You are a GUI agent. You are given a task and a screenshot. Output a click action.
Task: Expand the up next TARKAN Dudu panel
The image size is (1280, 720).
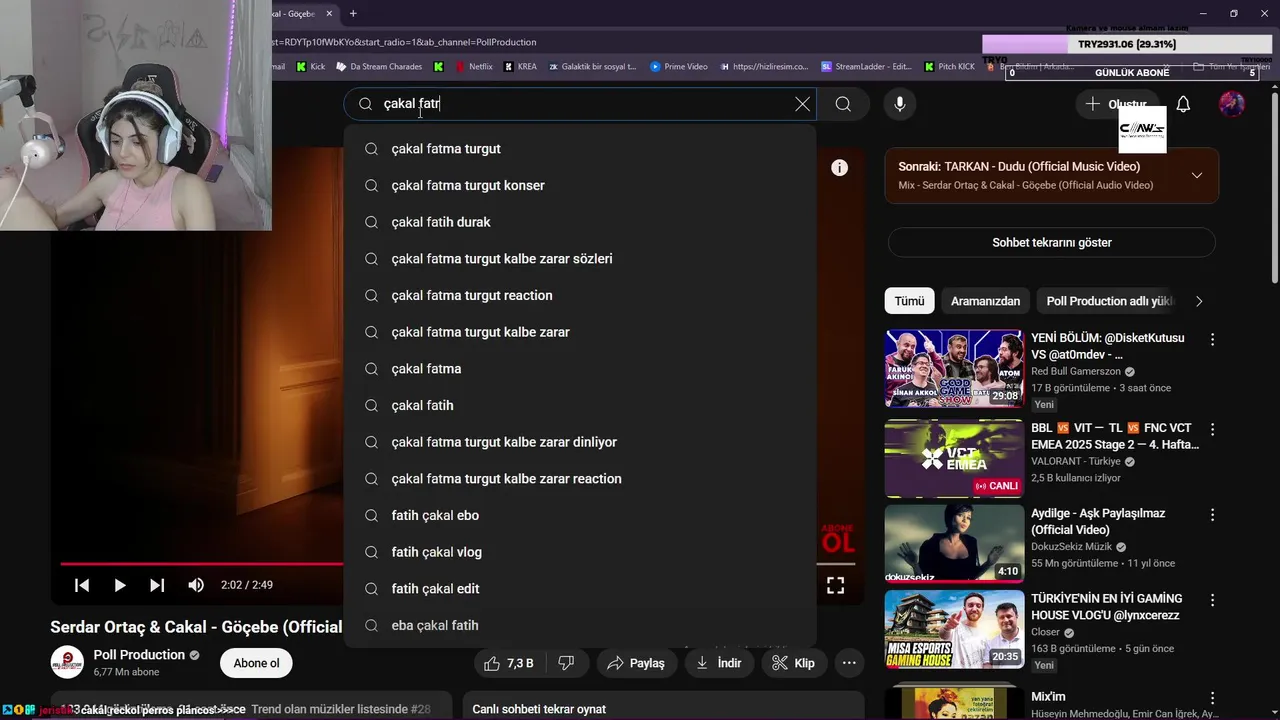click(x=1197, y=175)
